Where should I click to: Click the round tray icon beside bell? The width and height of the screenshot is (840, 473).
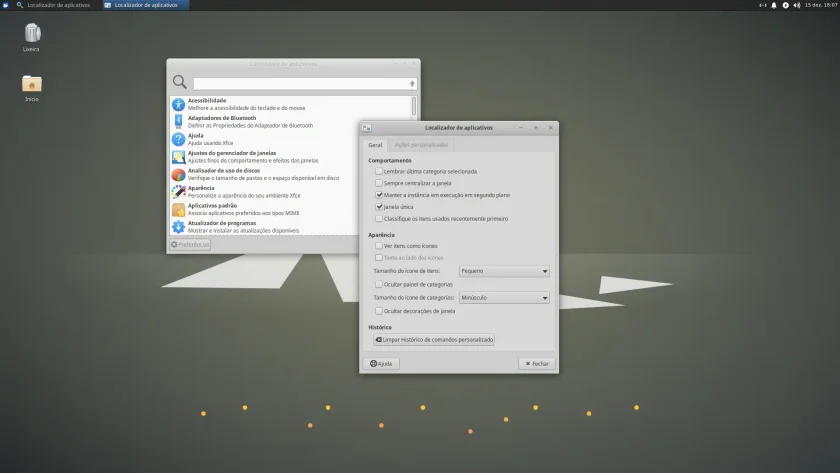tap(785, 5)
